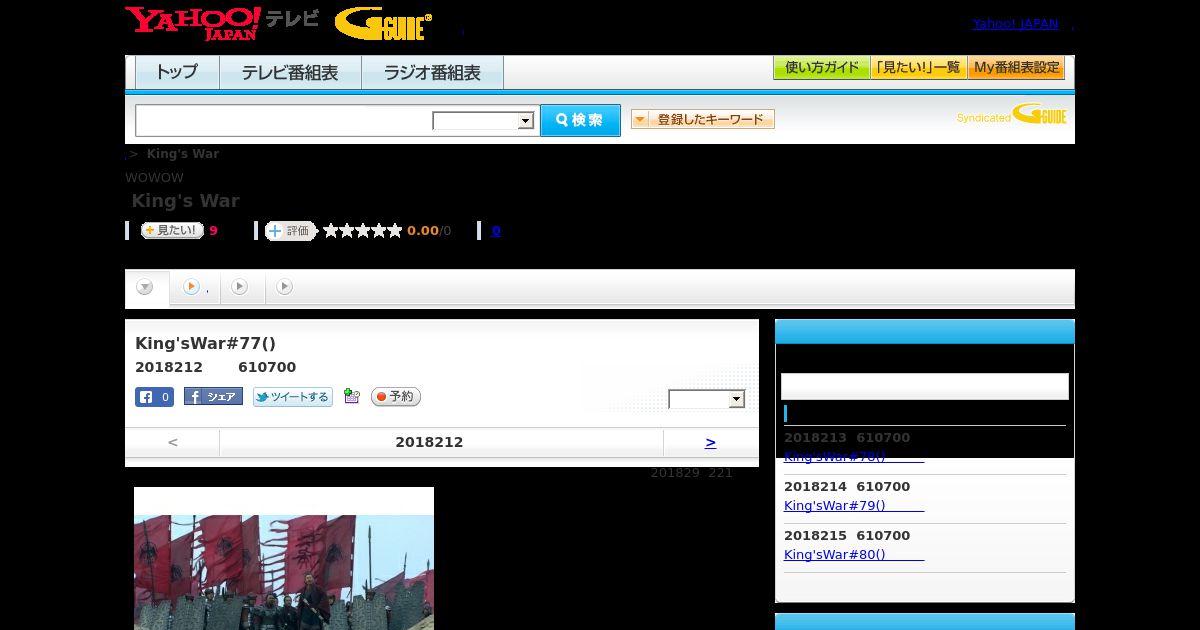Share on Facebook with シェア button
1200x630 pixels.
[x=213, y=397]
